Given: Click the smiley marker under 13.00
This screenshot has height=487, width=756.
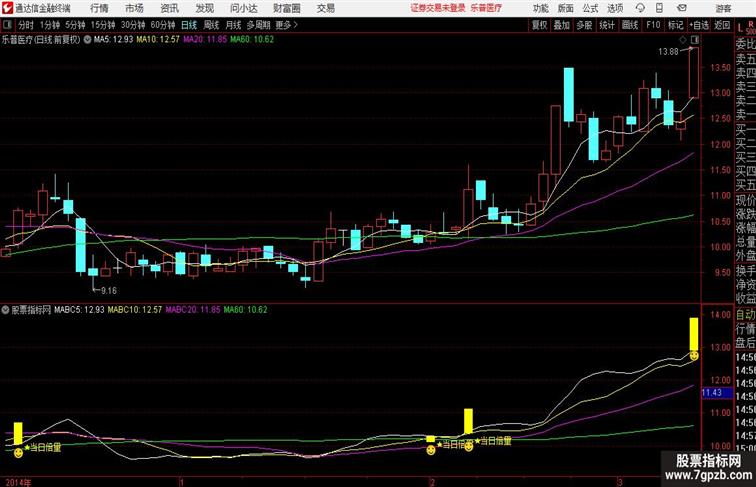Looking at the screenshot, I should [694, 356].
